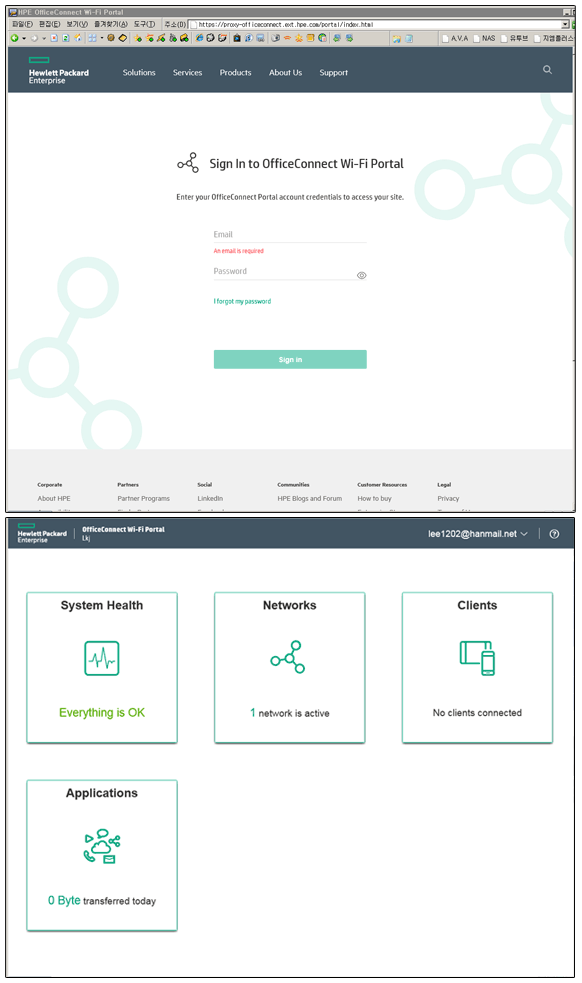Click the Hewlett Packard Enterprise logo in header
This screenshot has width=582, height=983.
[x=58, y=71]
